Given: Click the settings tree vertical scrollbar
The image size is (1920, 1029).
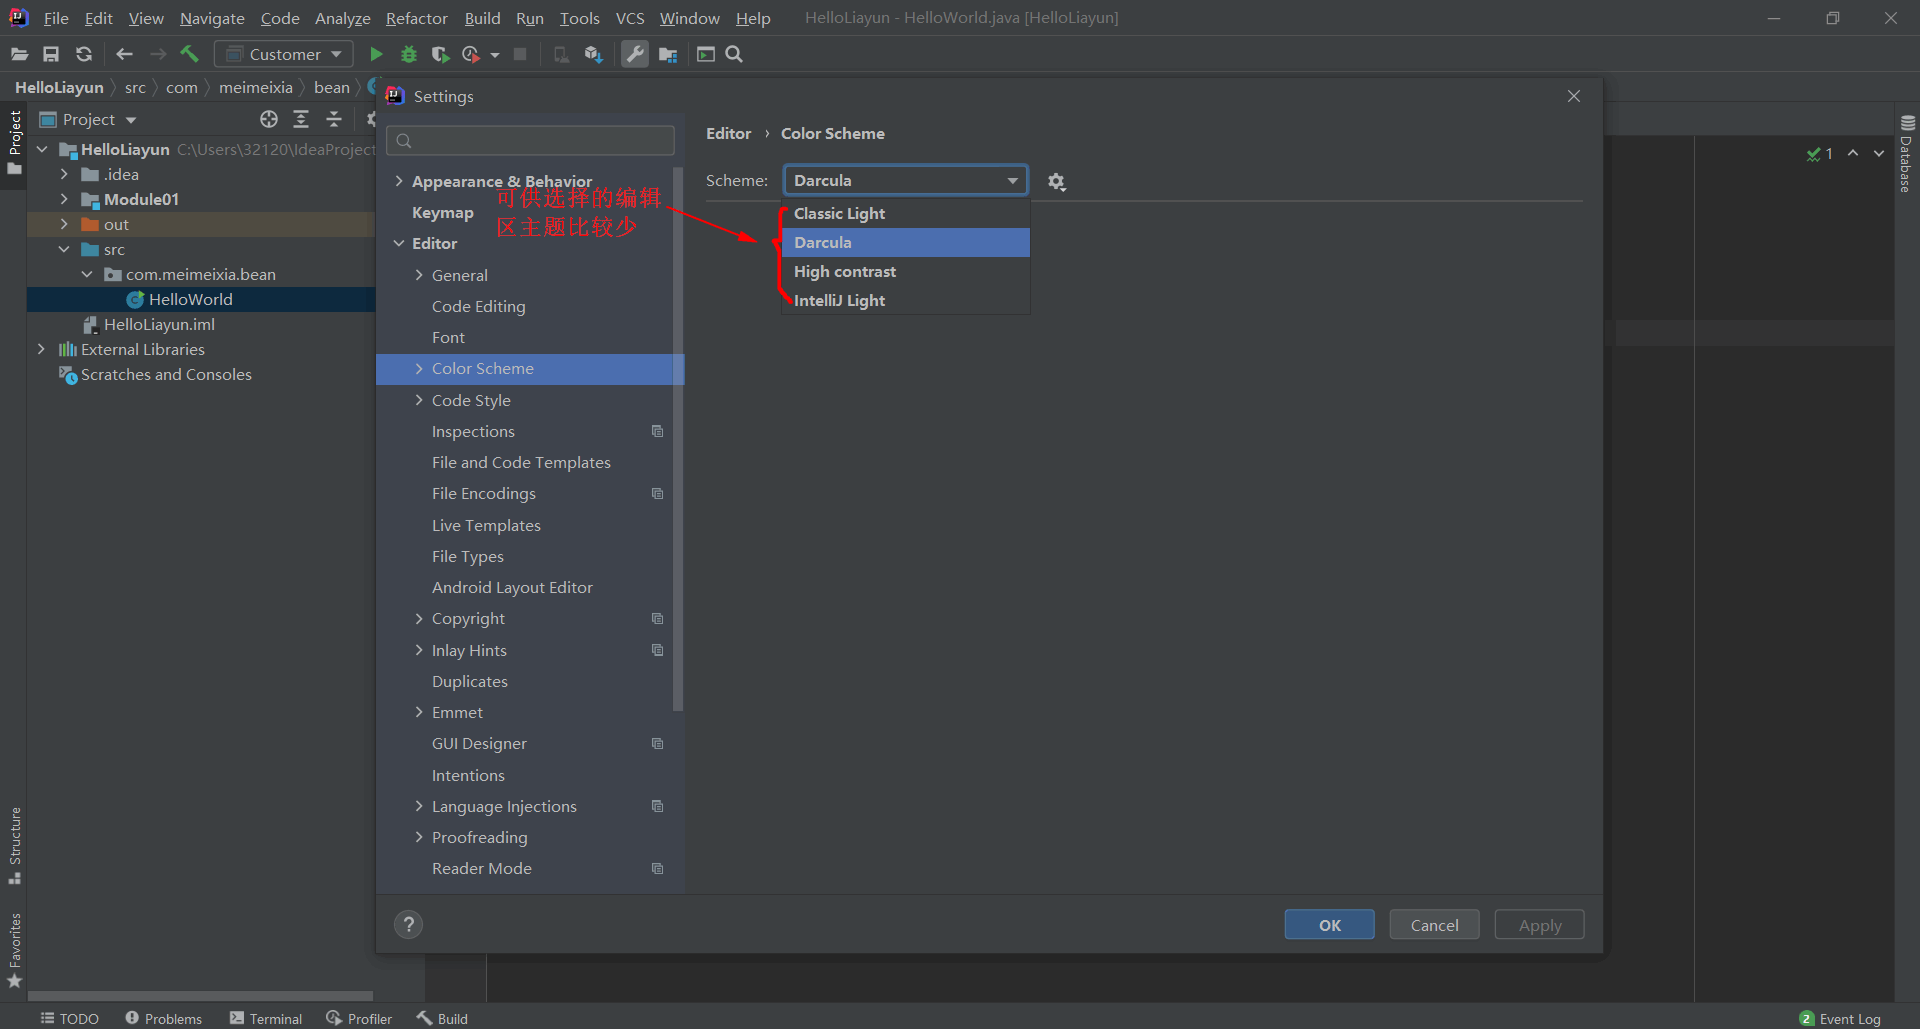Looking at the screenshot, I should click(678, 440).
